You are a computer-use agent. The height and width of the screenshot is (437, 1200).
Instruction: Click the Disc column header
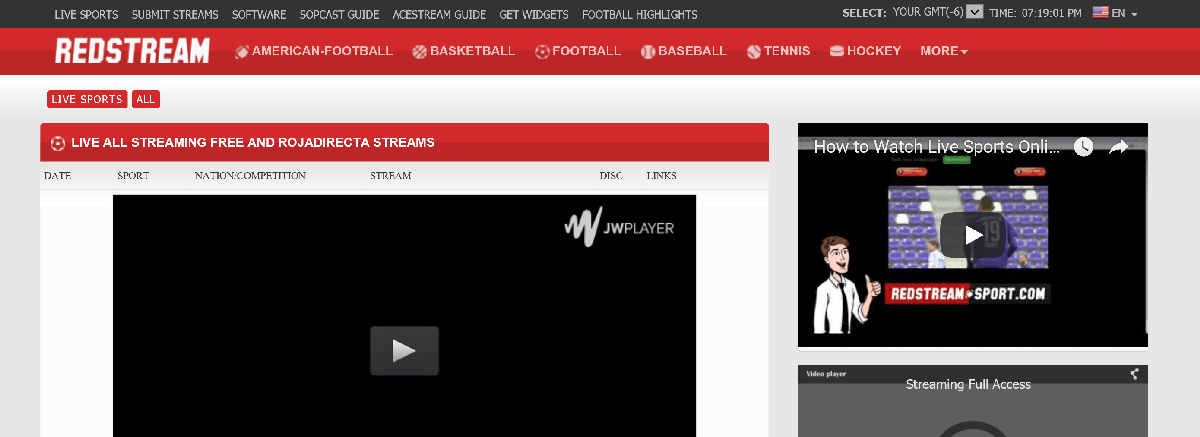pos(611,176)
